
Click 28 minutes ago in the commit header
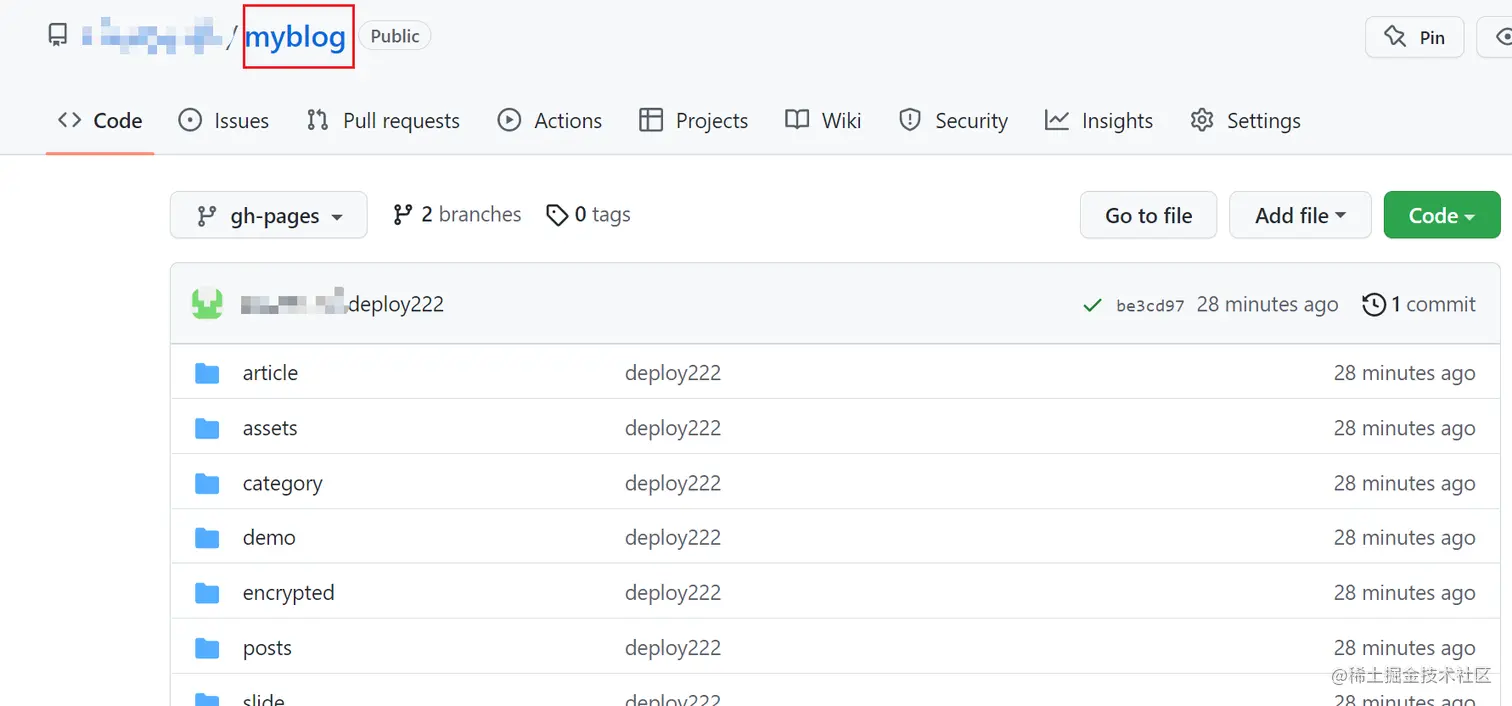[x=1267, y=304]
